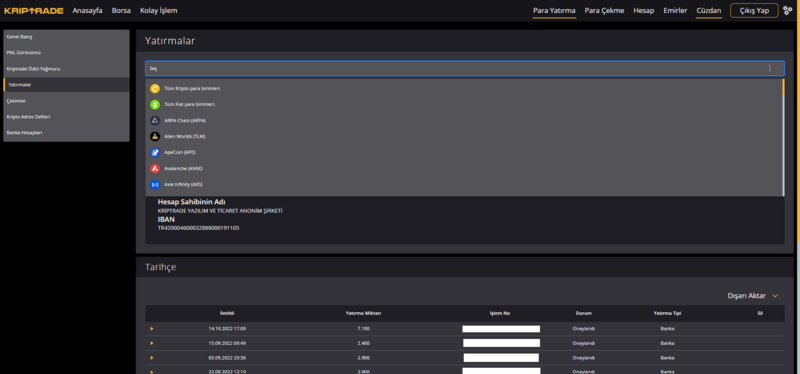
Task: Open Kripto Adres Defteri sidebar item
Action: click(66, 116)
